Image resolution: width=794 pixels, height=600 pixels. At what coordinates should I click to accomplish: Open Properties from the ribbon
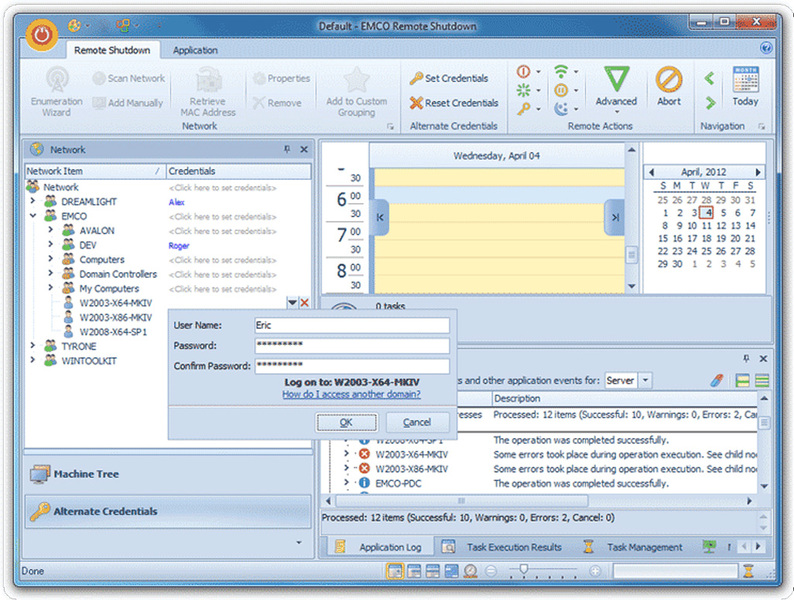click(282, 78)
